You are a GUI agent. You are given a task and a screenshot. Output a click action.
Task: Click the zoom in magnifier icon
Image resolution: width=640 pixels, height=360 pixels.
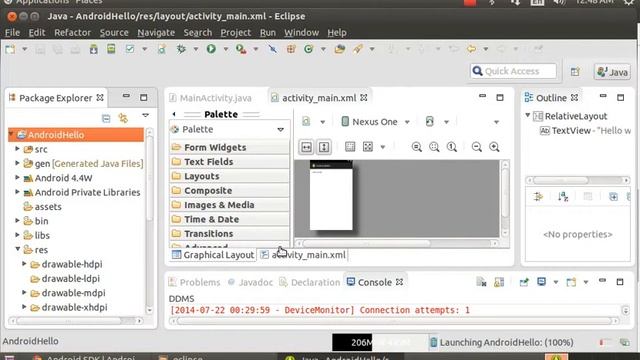coord(494,147)
